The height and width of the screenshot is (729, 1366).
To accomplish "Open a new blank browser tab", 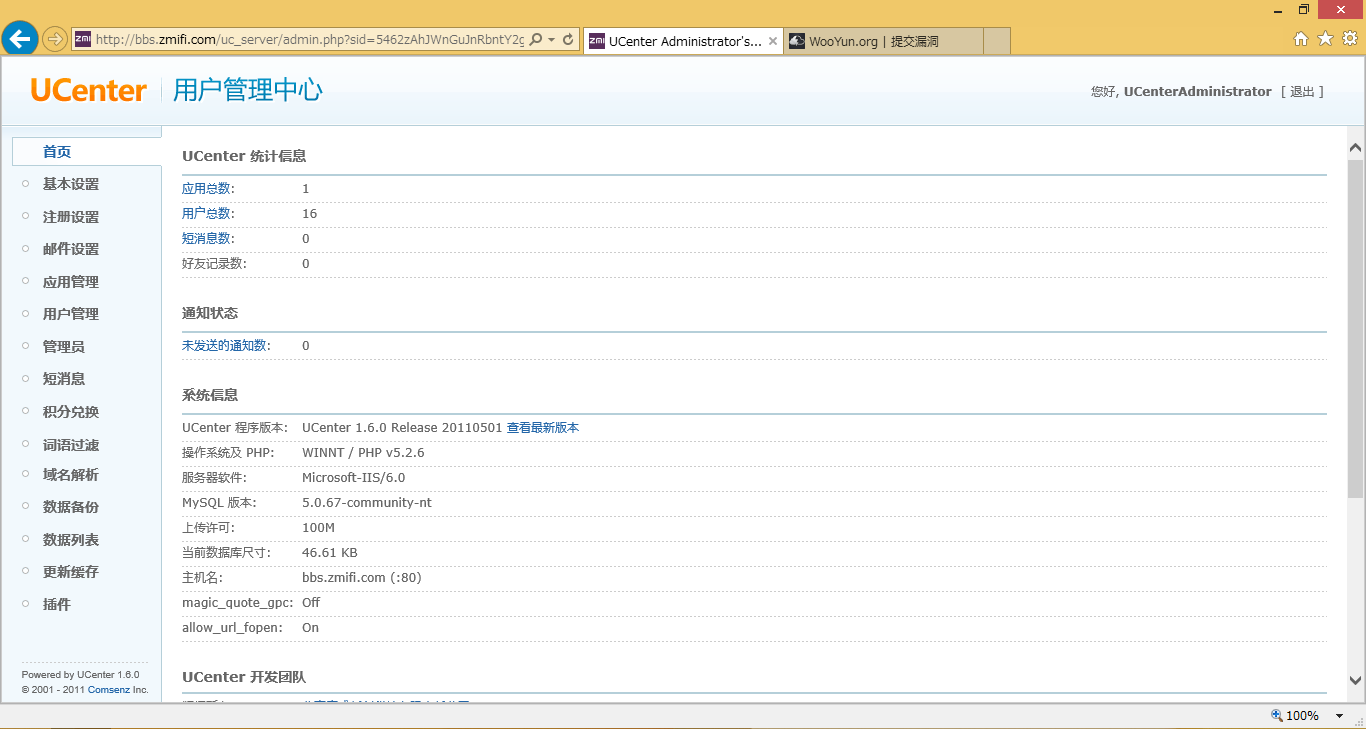I will click(997, 41).
